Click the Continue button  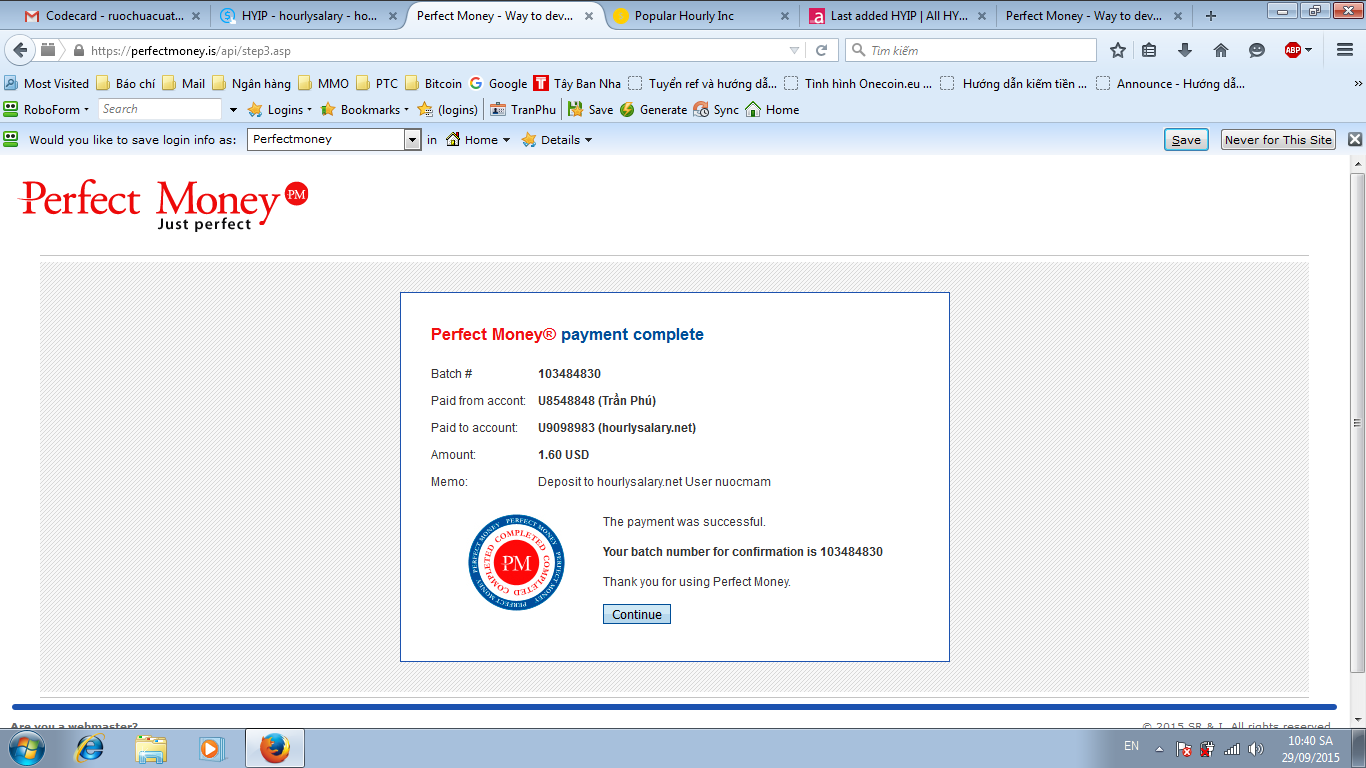click(637, 614)
